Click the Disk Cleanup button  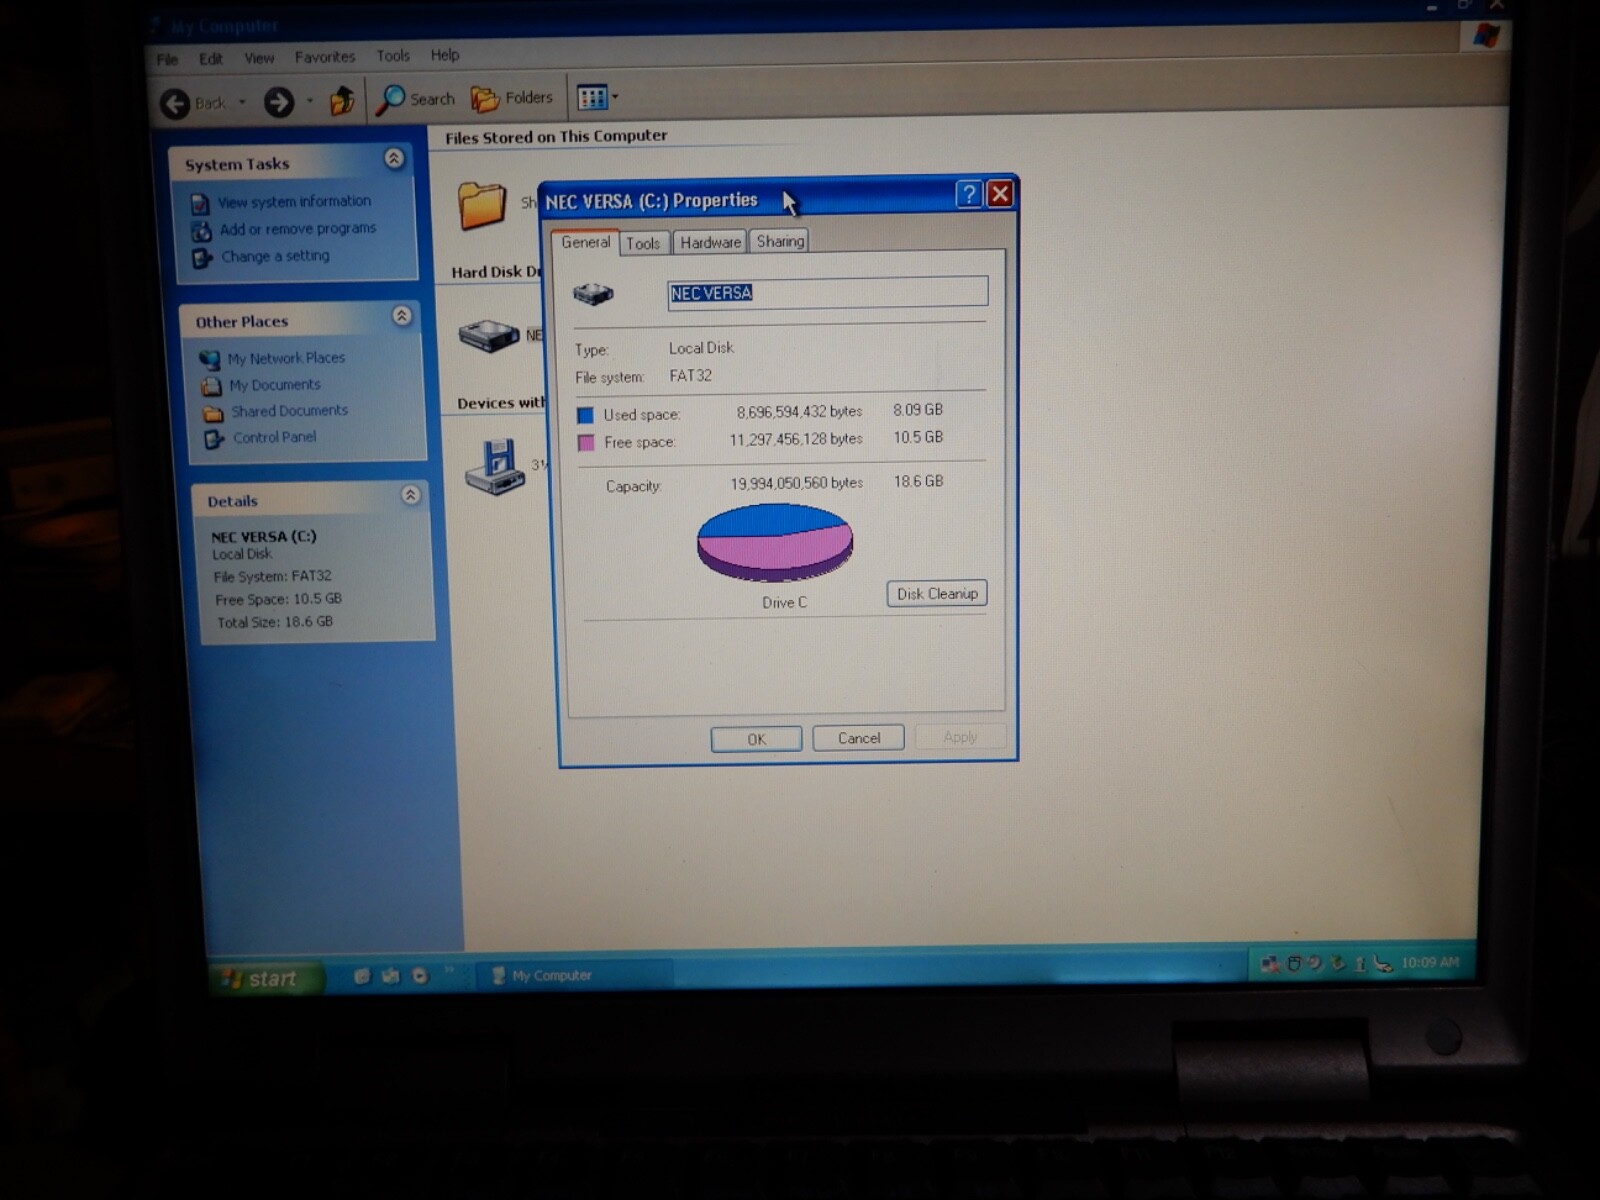[x=937, y=593]
